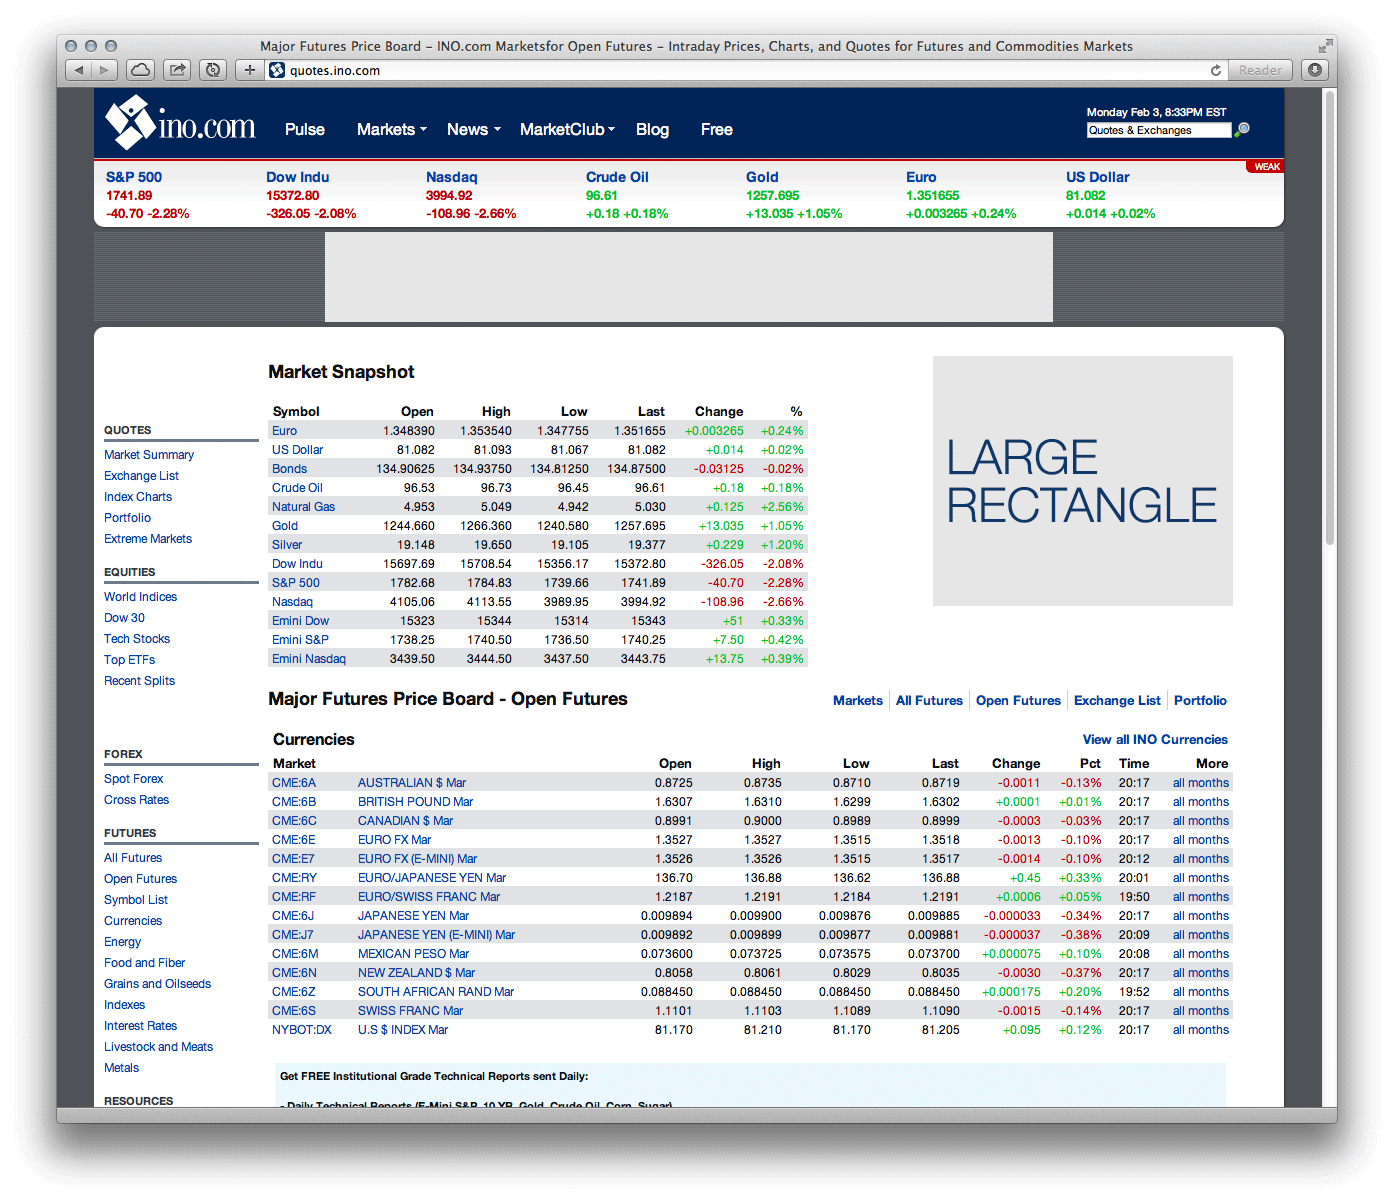Click the Share icon in toolbar
This screenshot has width=1394, height=1202.
click(177, 70)
